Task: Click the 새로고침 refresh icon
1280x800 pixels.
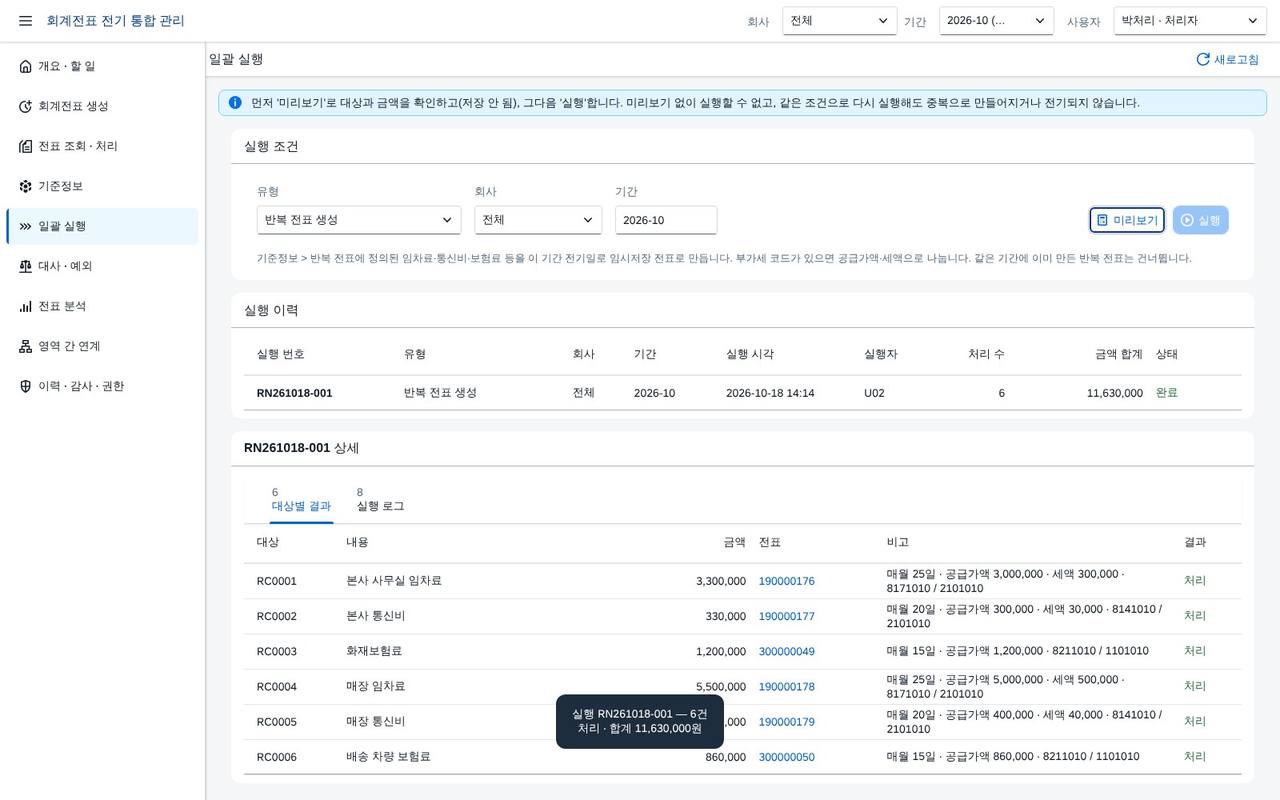Action: tap(1203, 59)
